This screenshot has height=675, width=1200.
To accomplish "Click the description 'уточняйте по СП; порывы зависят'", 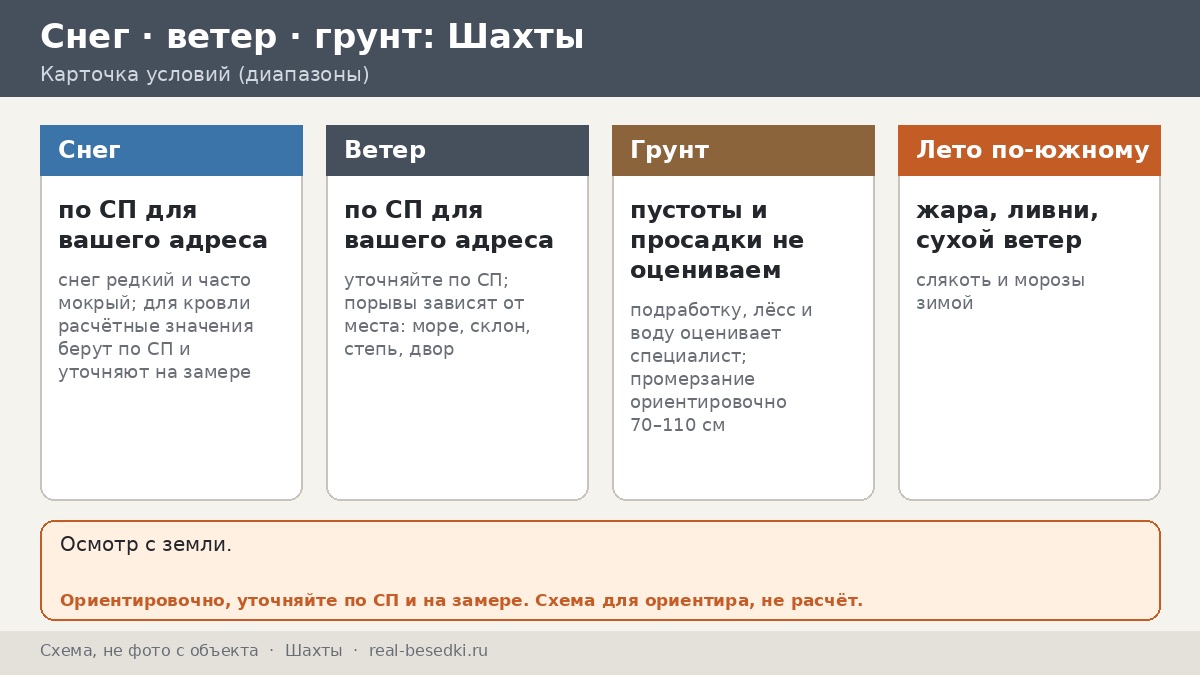I will coord(434,291).
